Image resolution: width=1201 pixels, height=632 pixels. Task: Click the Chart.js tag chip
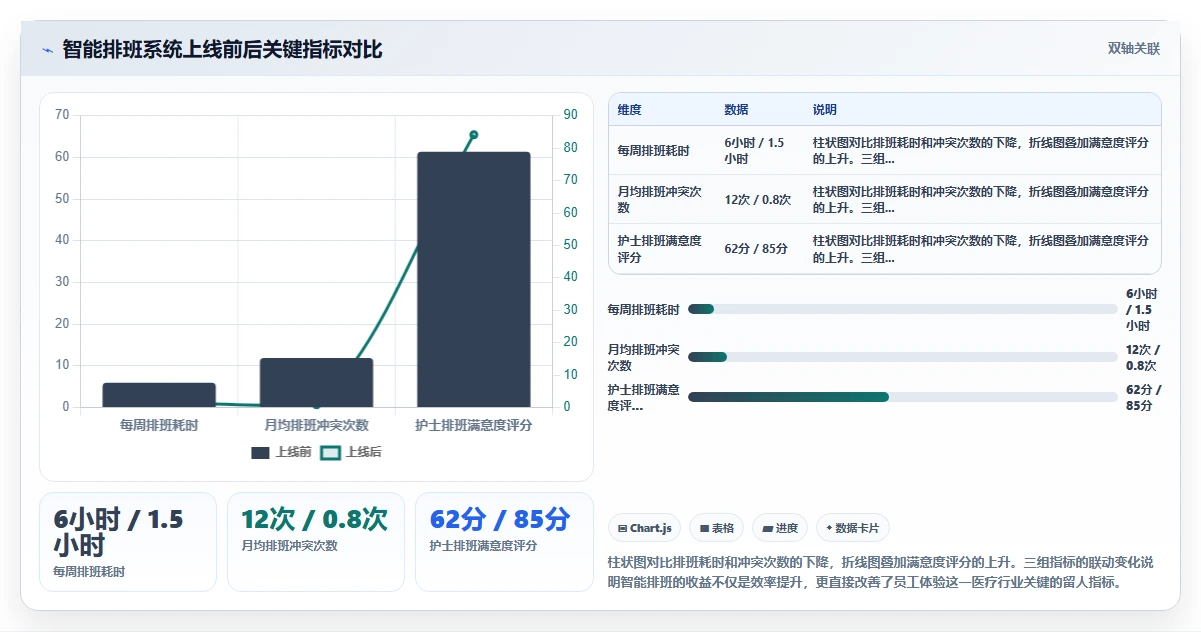(x=645, y=528)
